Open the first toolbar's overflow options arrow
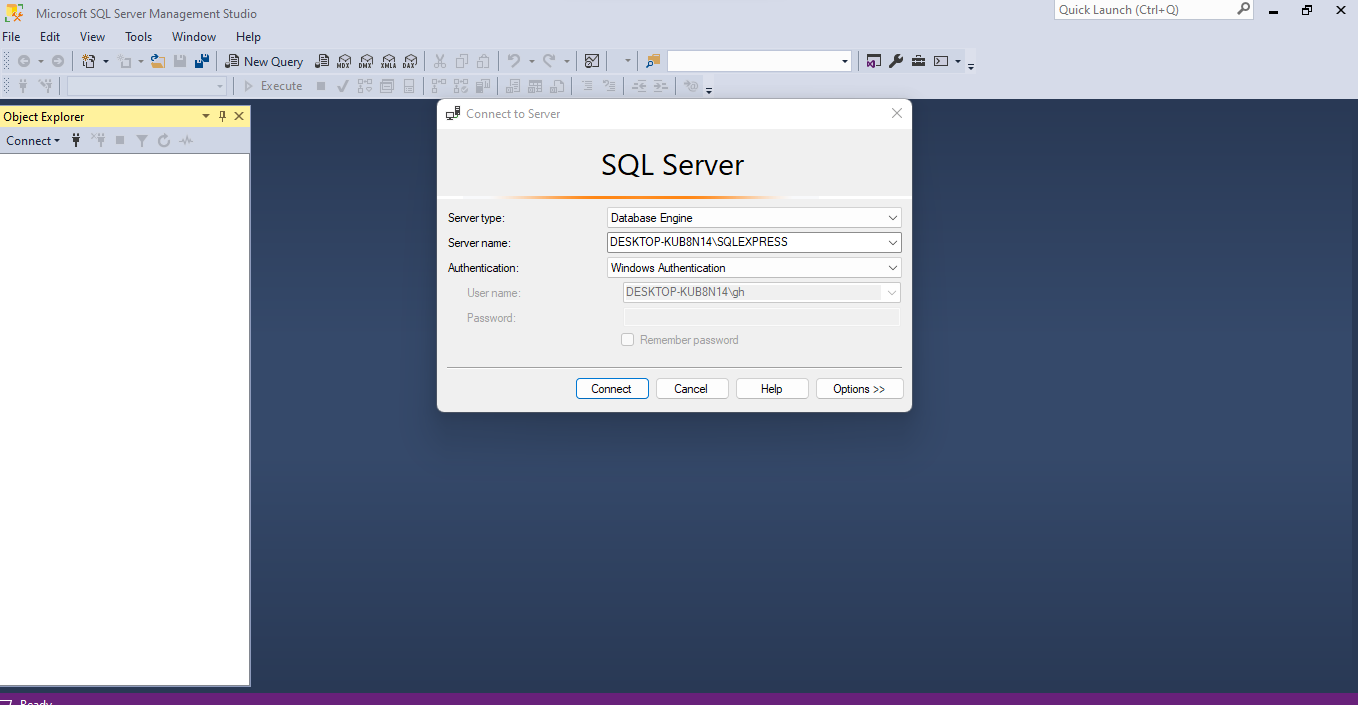The width and height of the screenshot is (1358, 705). (x=971, y=66)
